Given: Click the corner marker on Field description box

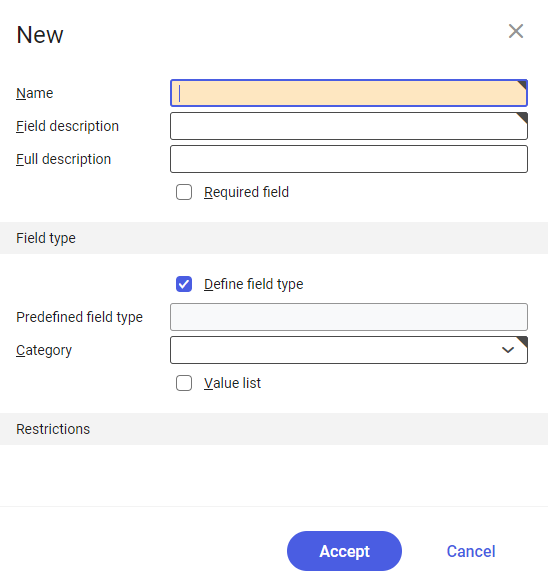Looking at the screenshot, I should coord(522,118).
